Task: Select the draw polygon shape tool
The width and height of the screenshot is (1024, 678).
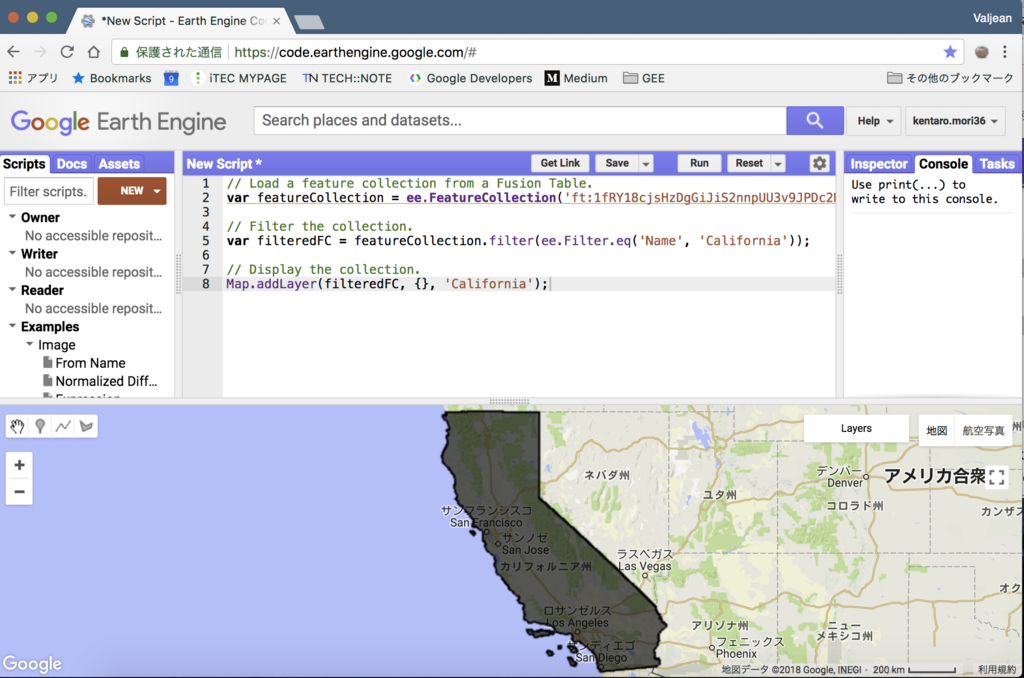Action: coord(86,427)
